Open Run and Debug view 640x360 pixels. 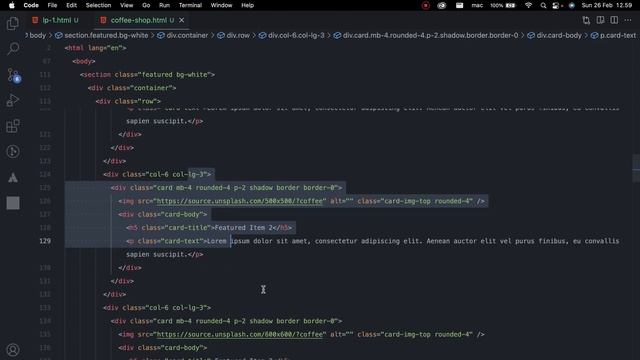[13, 100]
